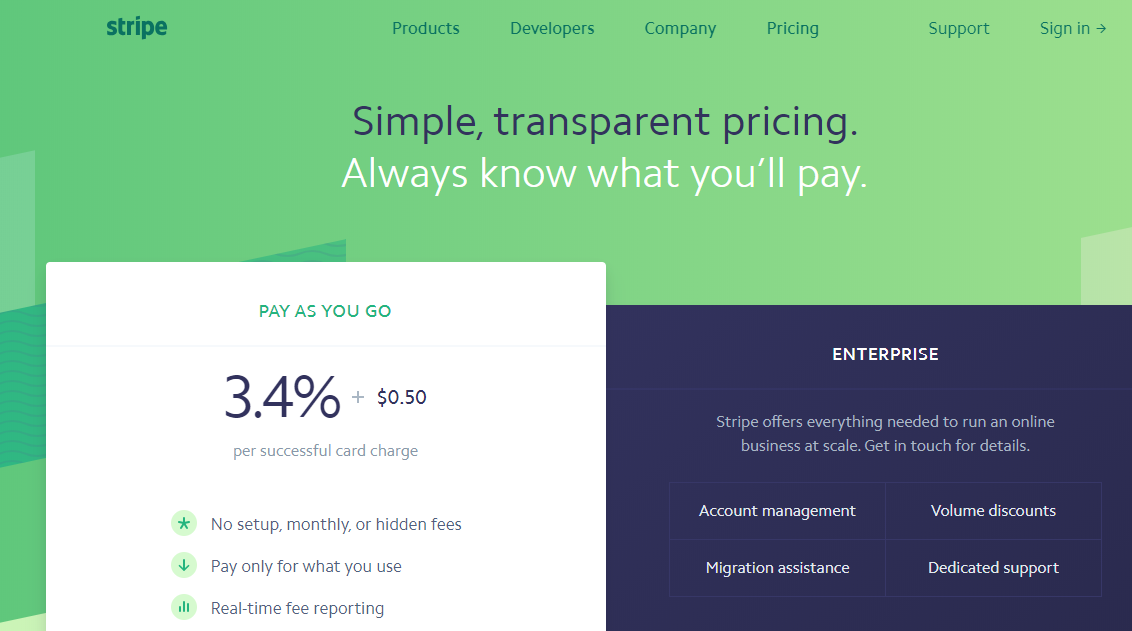Click the $0.50 fixed fee amount

pyautogui.click(x=401, y=397)
